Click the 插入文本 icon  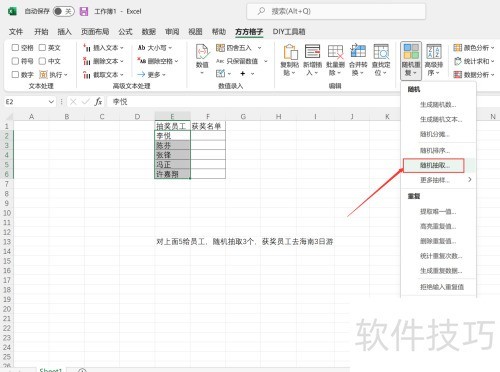87,48
